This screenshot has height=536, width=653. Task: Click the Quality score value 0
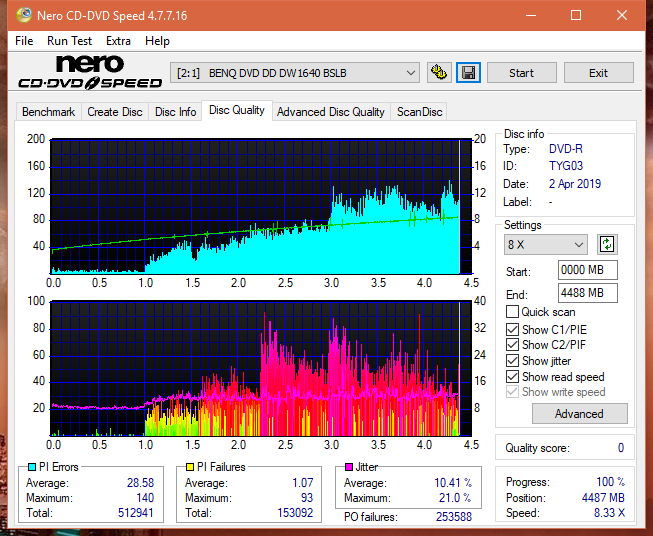click(x=621, y=448)
